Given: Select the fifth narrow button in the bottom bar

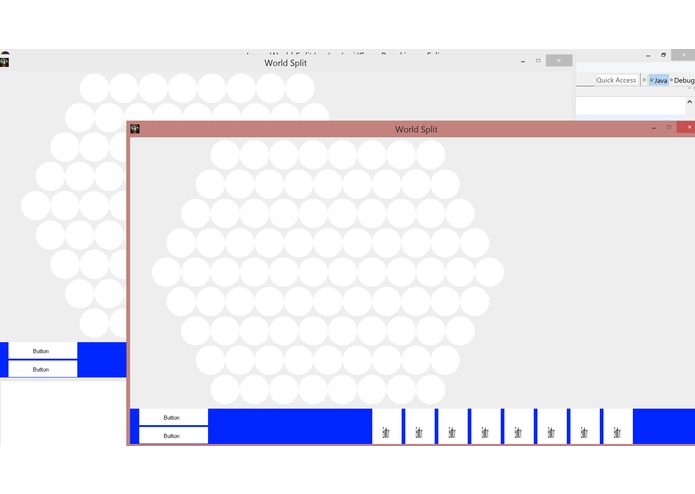Looking at the screenshot, I should [x=519, y=426].
